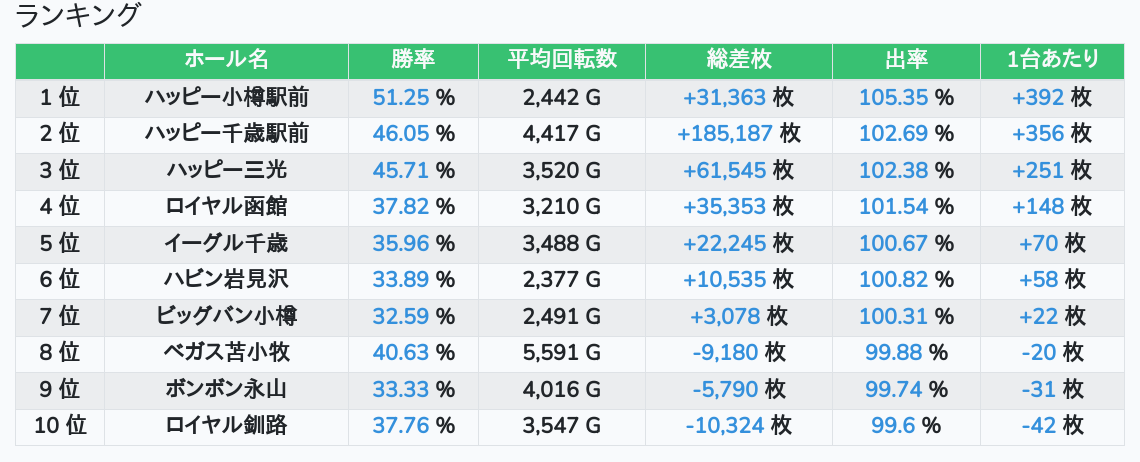Click the 総差枚 column header
Screen dimensions: 1140x462
[738, 60]
